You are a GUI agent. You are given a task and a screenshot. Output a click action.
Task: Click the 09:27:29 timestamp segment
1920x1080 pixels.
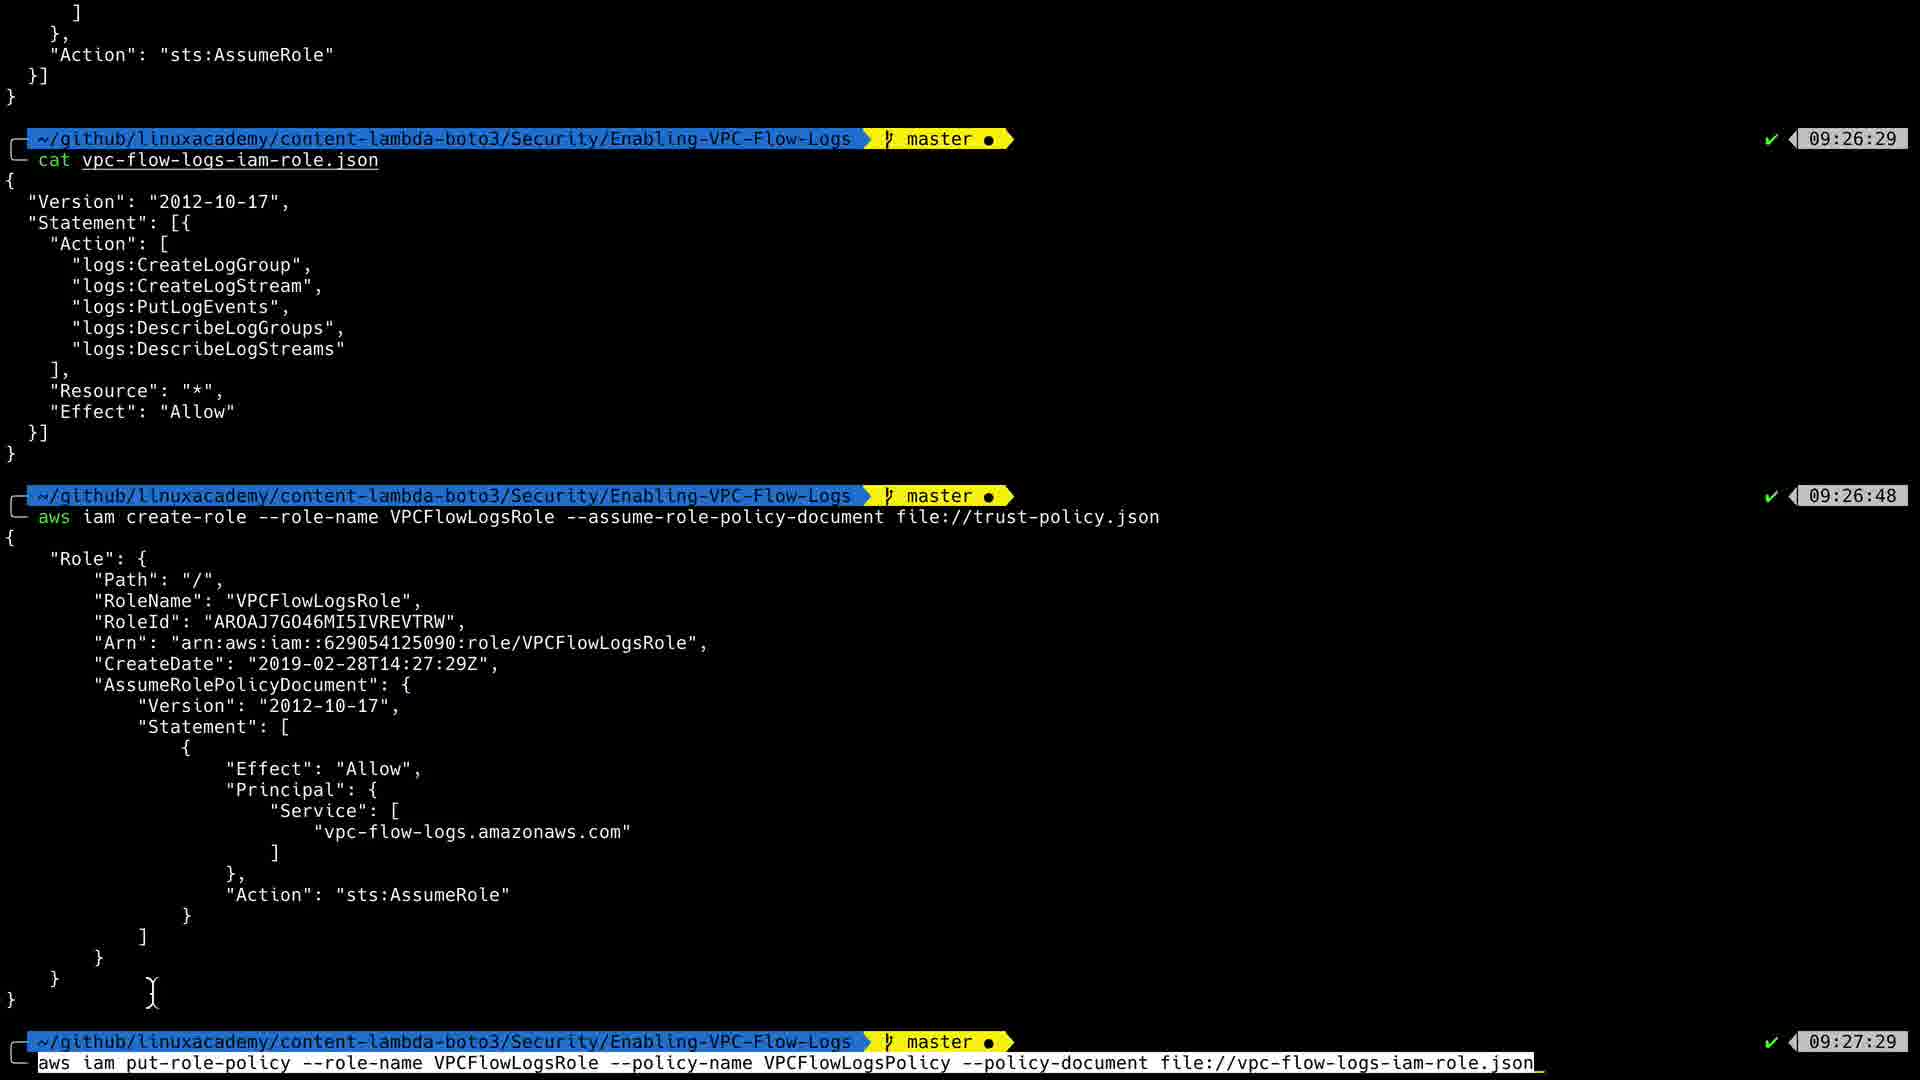tap(1851, 1042)
